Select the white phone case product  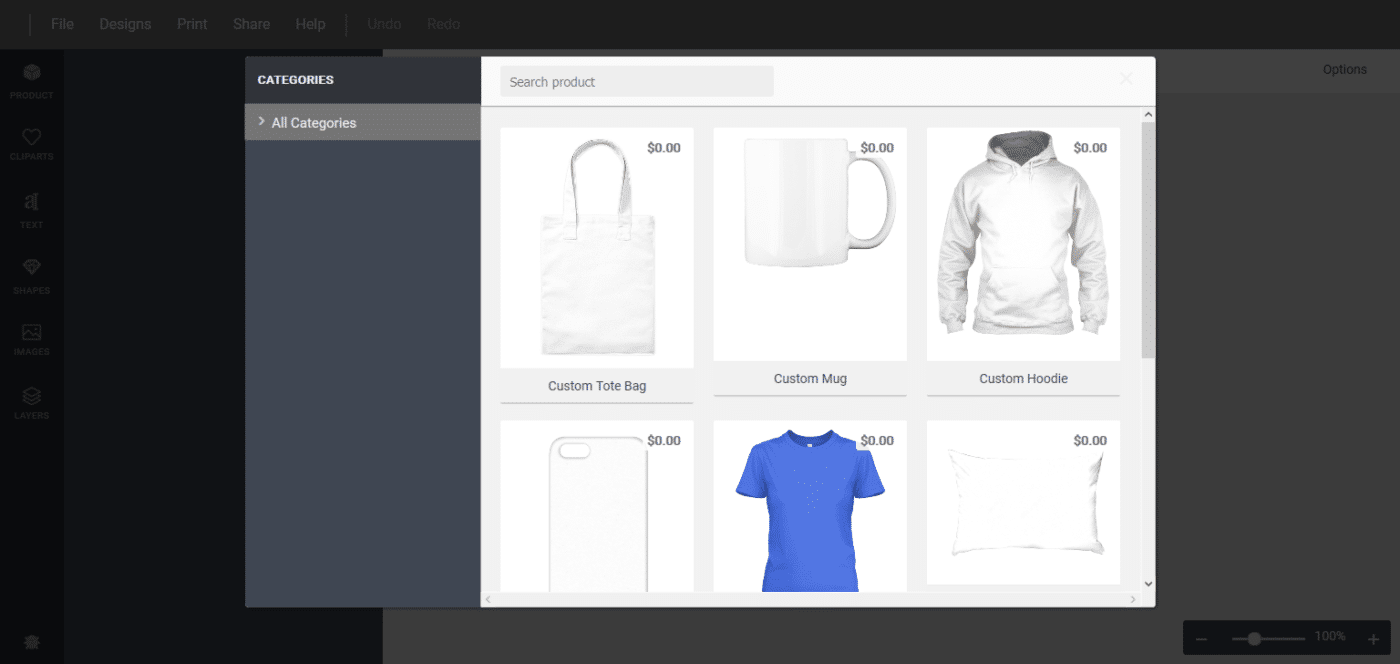pyautogui.click(x=597, y=507)
